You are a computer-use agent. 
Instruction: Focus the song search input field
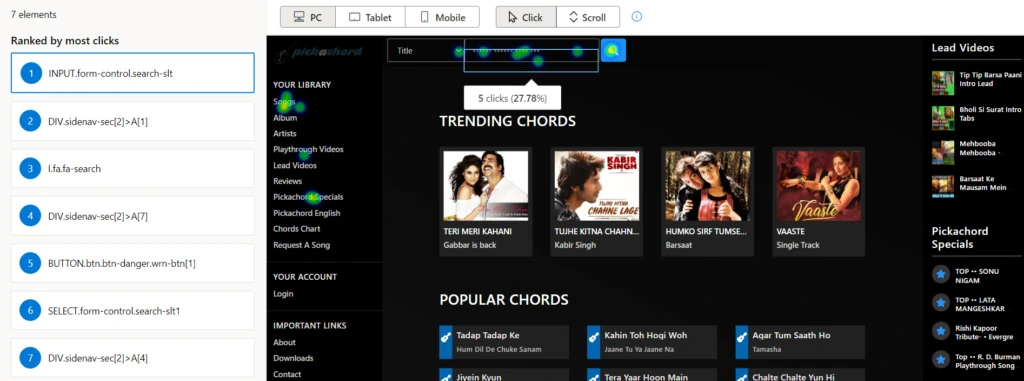(531, 50)
